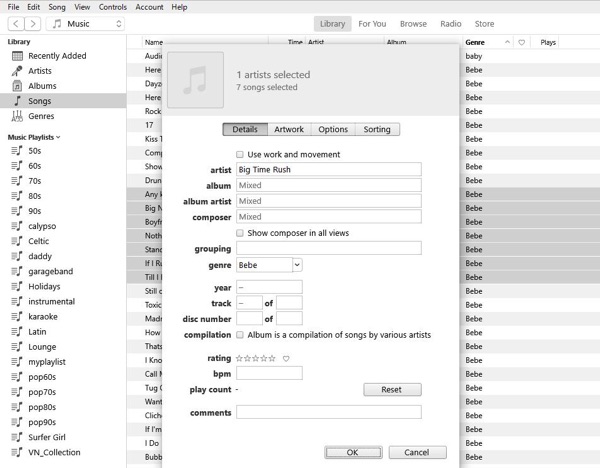Open the genre dropdown showing Bebe
The image size is (600, 468).
296,265
